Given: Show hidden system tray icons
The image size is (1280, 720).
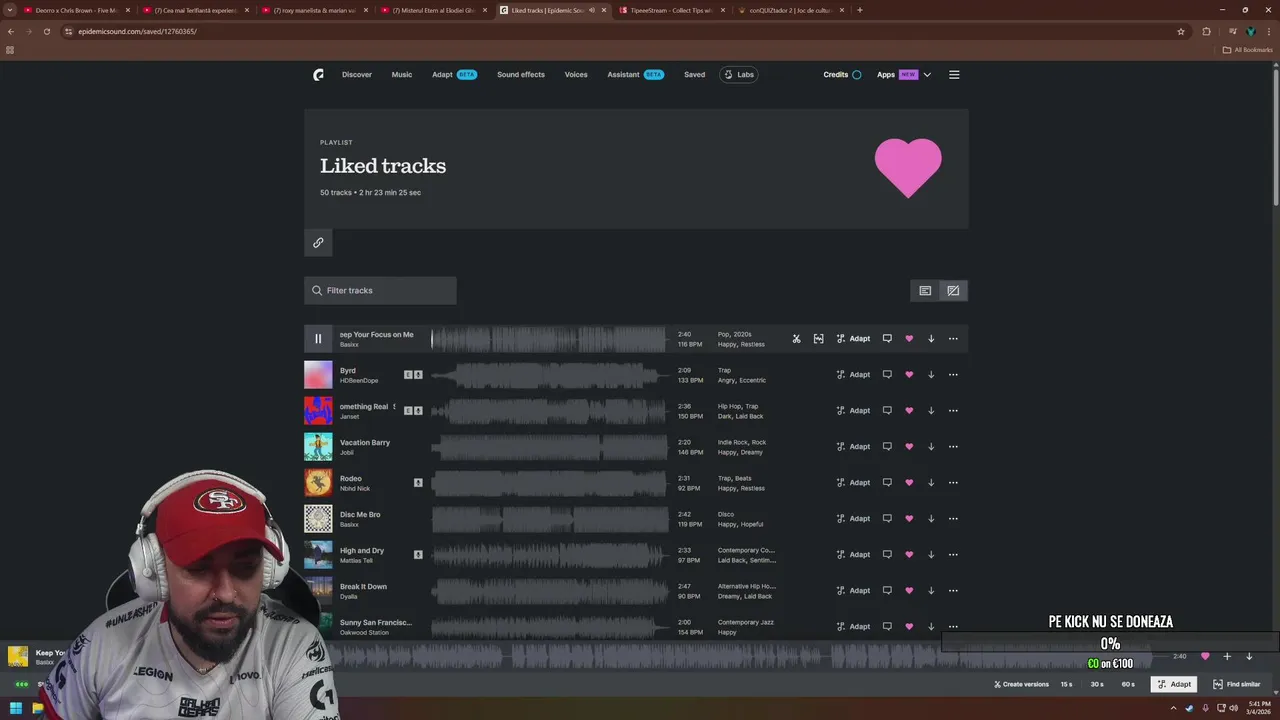Looking at the screenshot, I should (x=1176, y=709).
